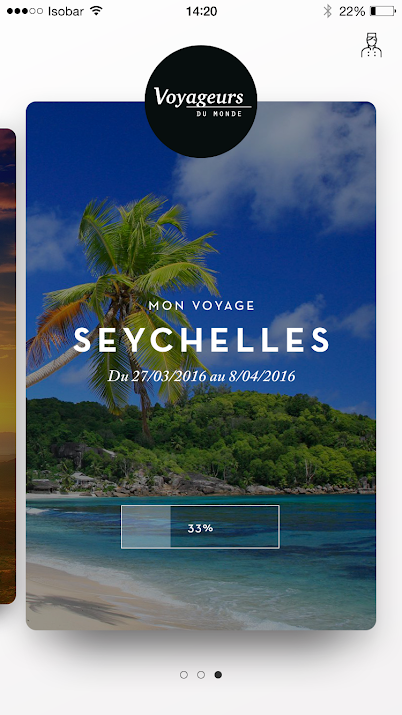
Task: Open the SEYCHELLES trip title
Action: [x=201, y=340]
